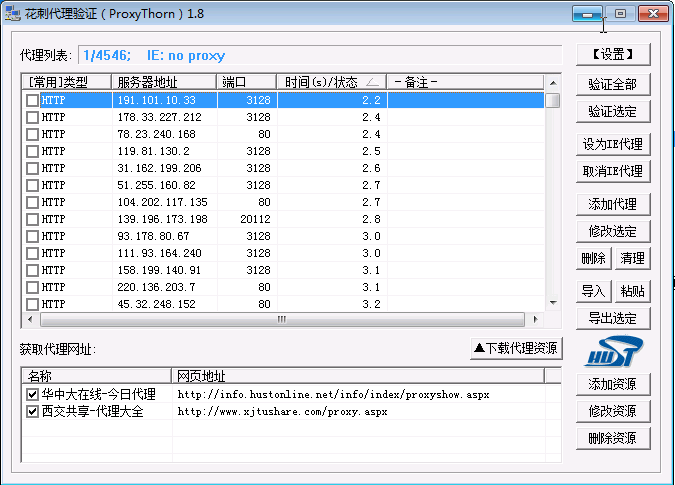
Task: Click the 代理列表 status field
Action: point(320,56)
